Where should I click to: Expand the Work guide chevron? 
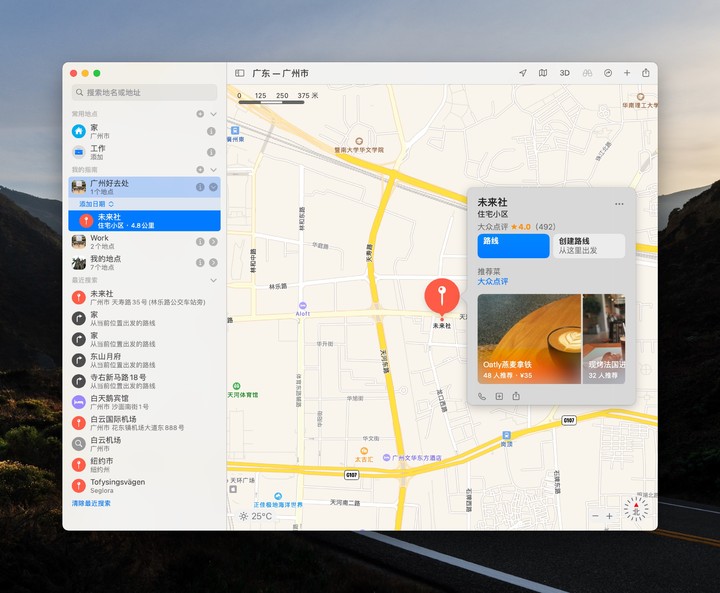click(x=213, y=241)
